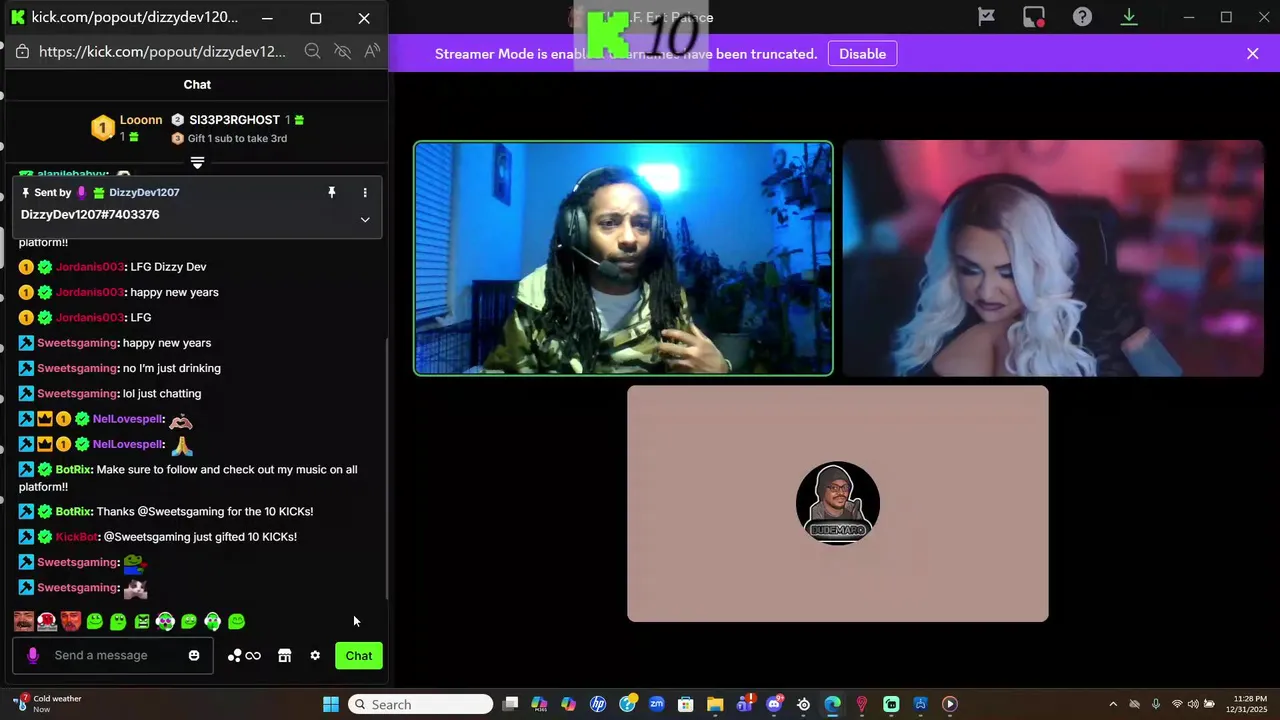Open SI33P3RGHOST leaderboard entry
Viewport: 1280px width, 720px height.
pos(234,120)
